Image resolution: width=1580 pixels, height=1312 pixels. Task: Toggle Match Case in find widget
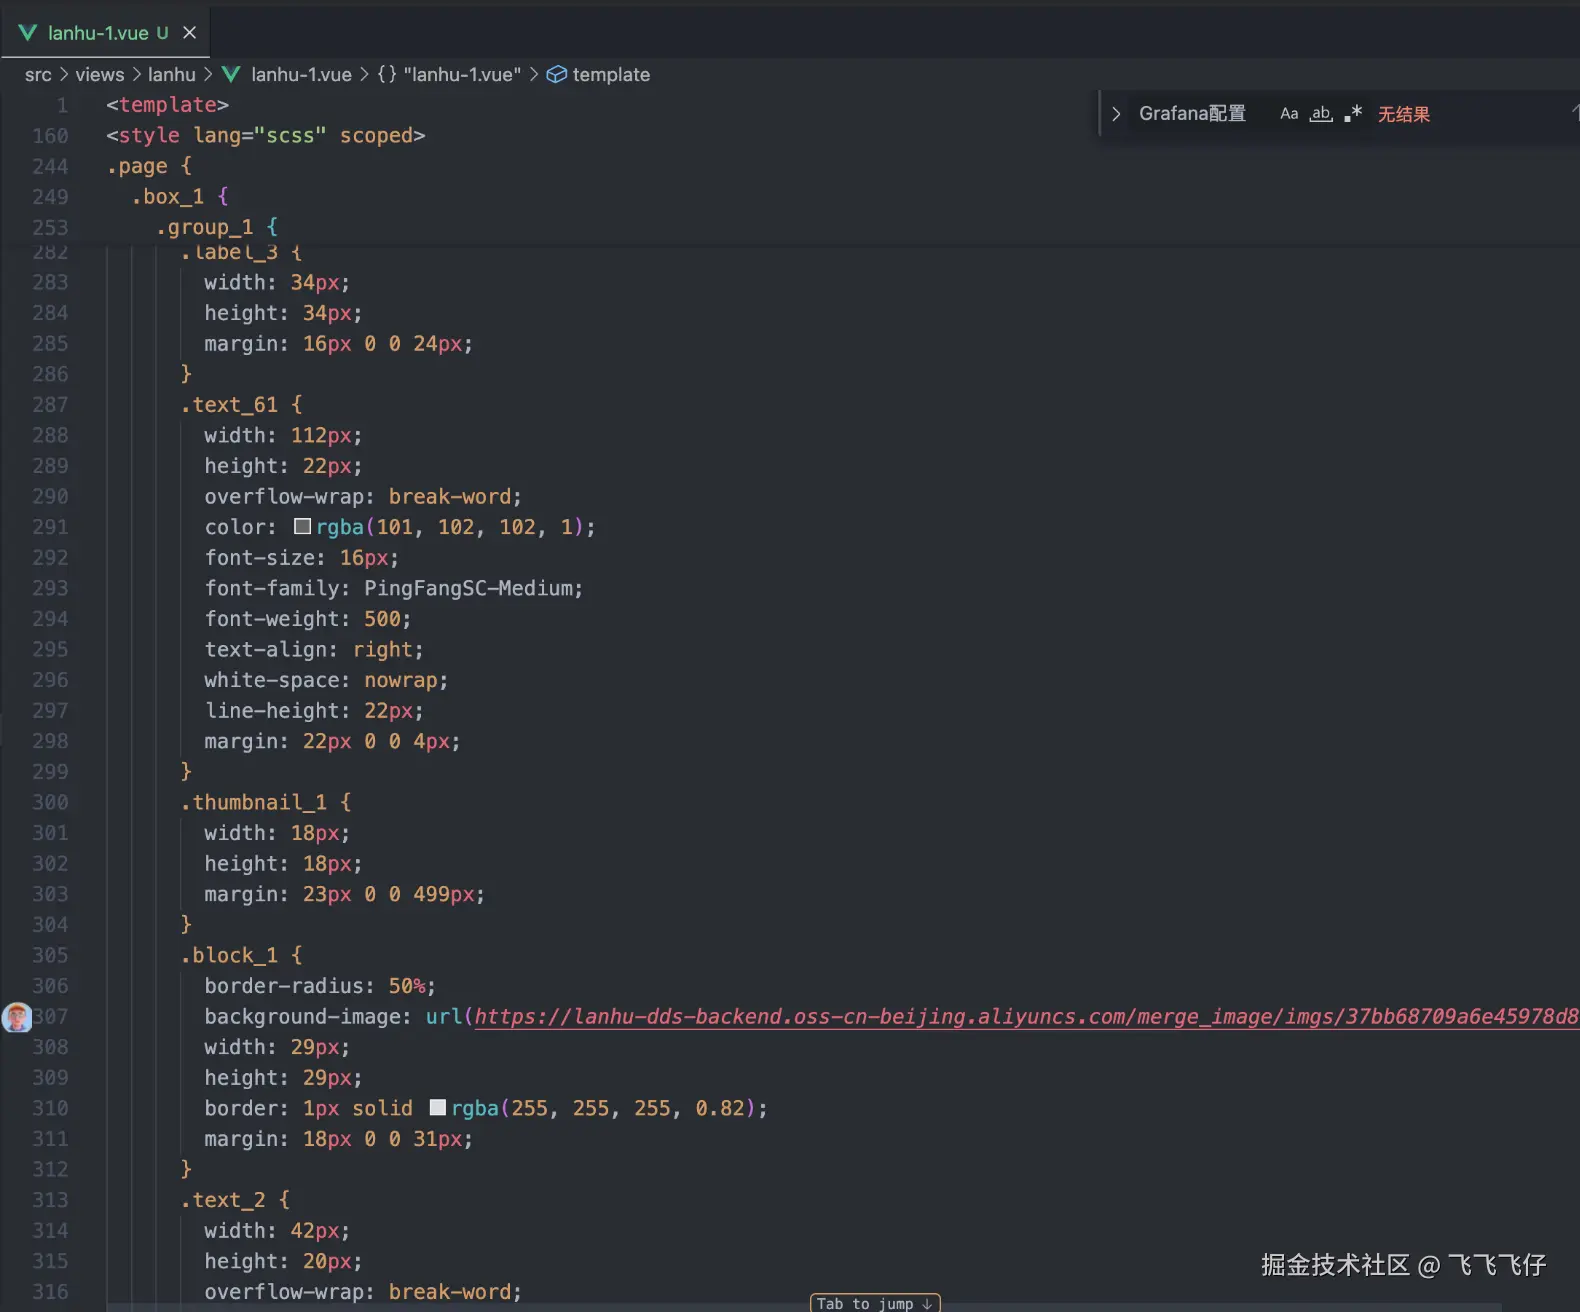[x=1289, y=114]
